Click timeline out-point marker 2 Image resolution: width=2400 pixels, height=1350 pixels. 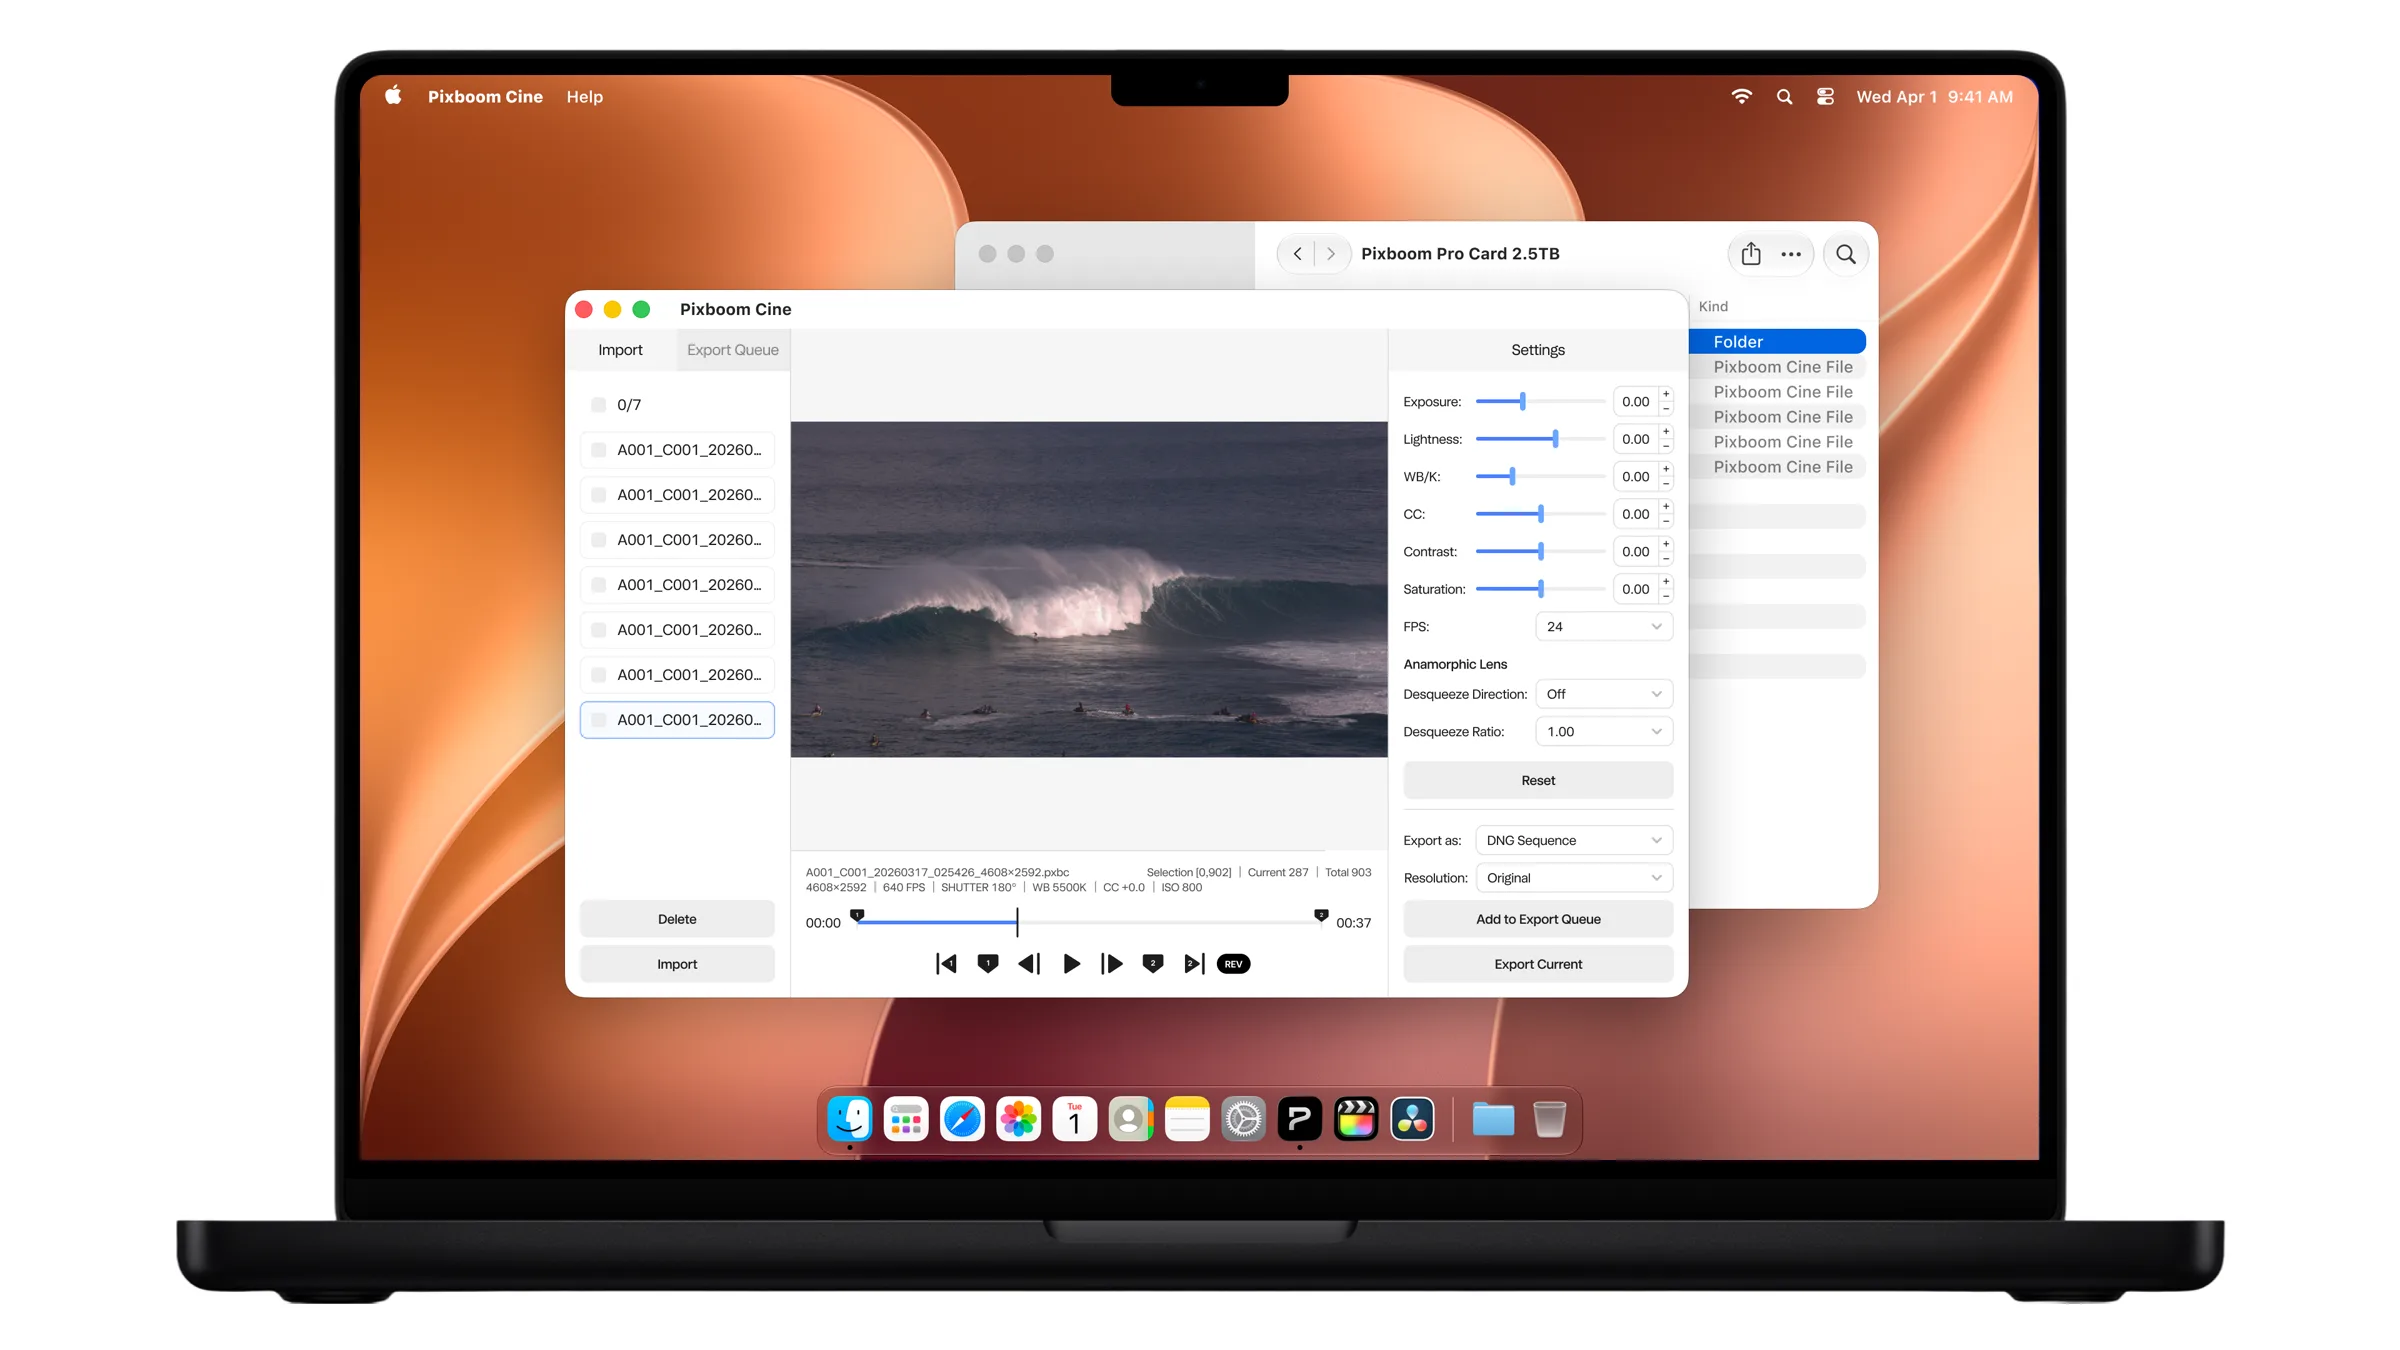point(1321,915)
